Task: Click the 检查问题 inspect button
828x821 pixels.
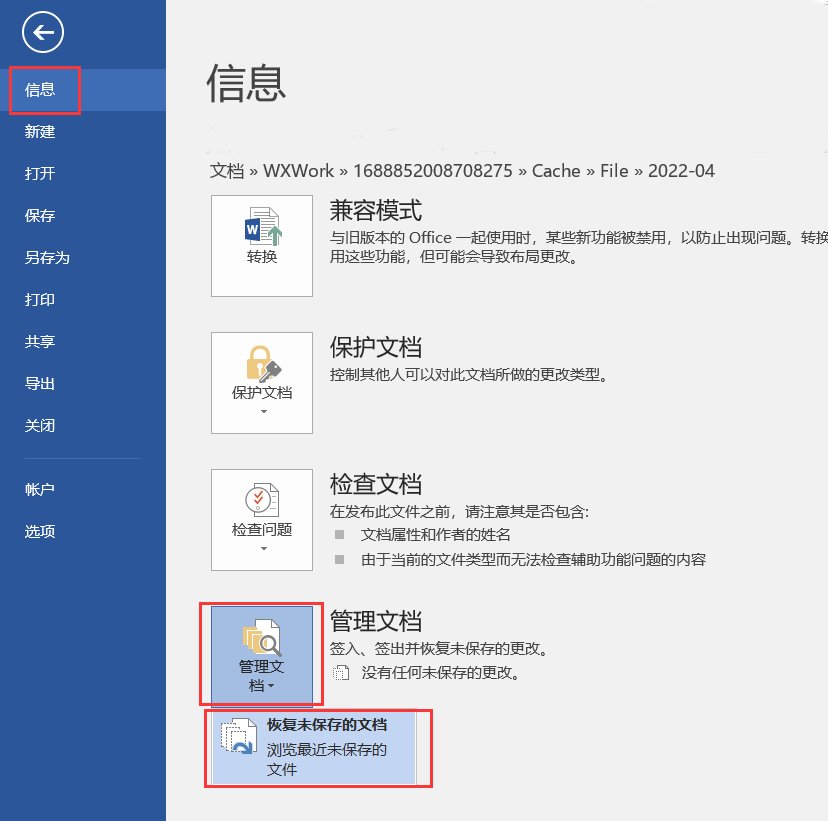Action: coord(262,520)
